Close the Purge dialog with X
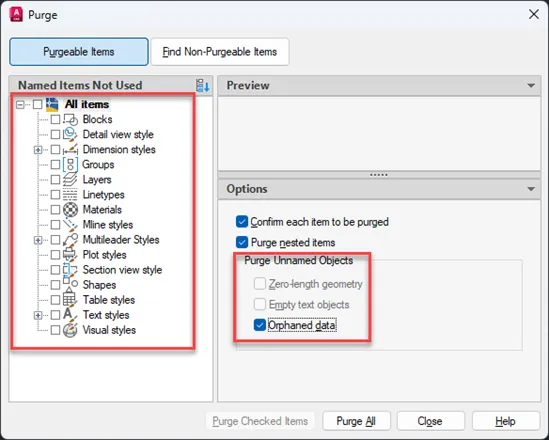The image size is (549, 440). click(x=534, y=14)
